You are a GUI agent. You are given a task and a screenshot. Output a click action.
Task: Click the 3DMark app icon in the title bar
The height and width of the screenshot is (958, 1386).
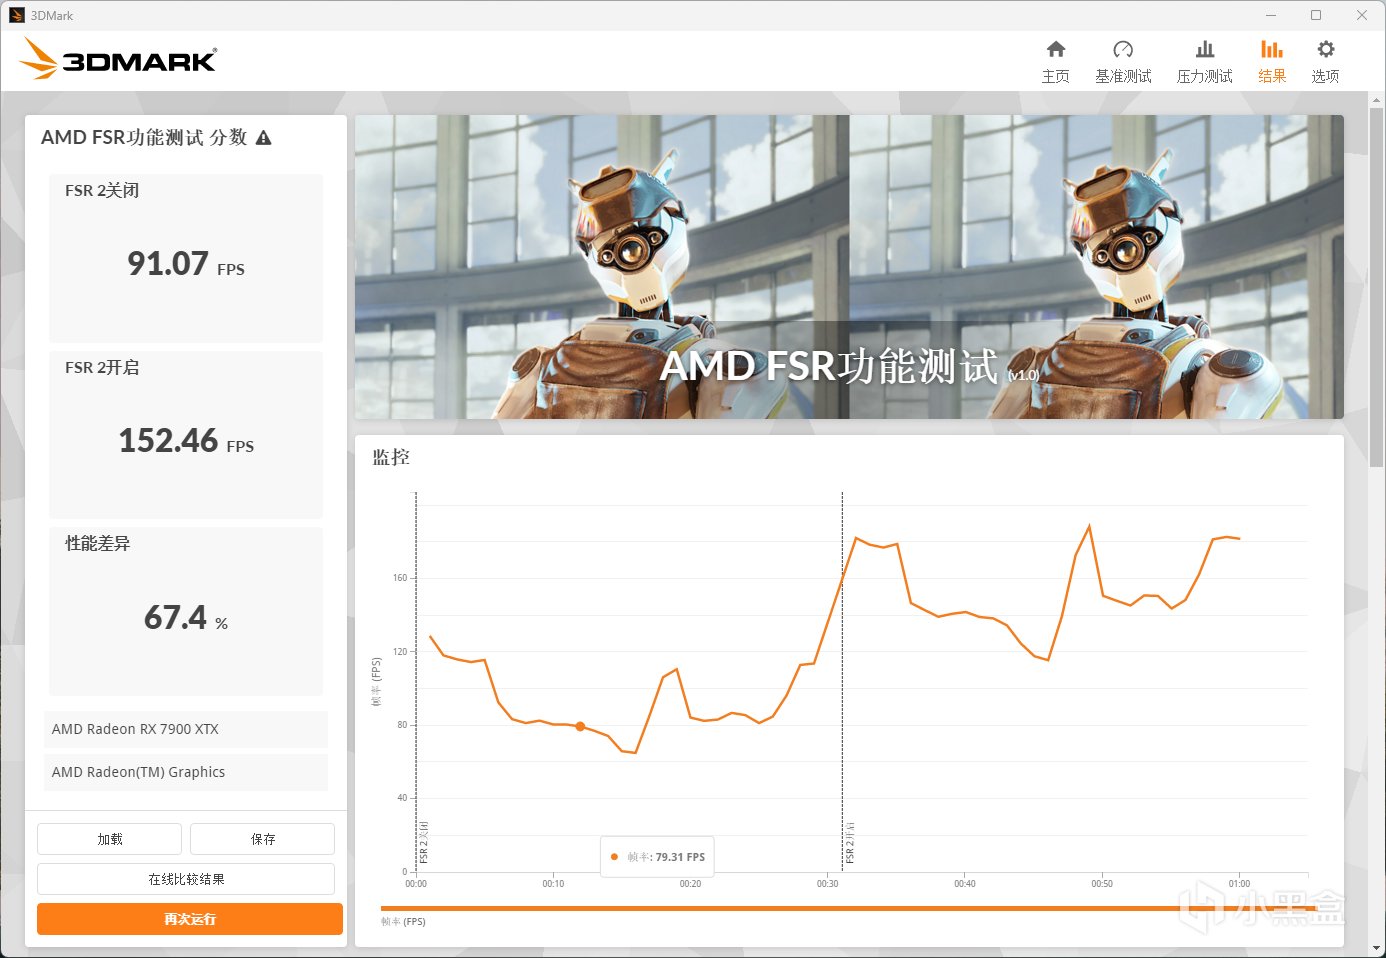pos(16,15)
